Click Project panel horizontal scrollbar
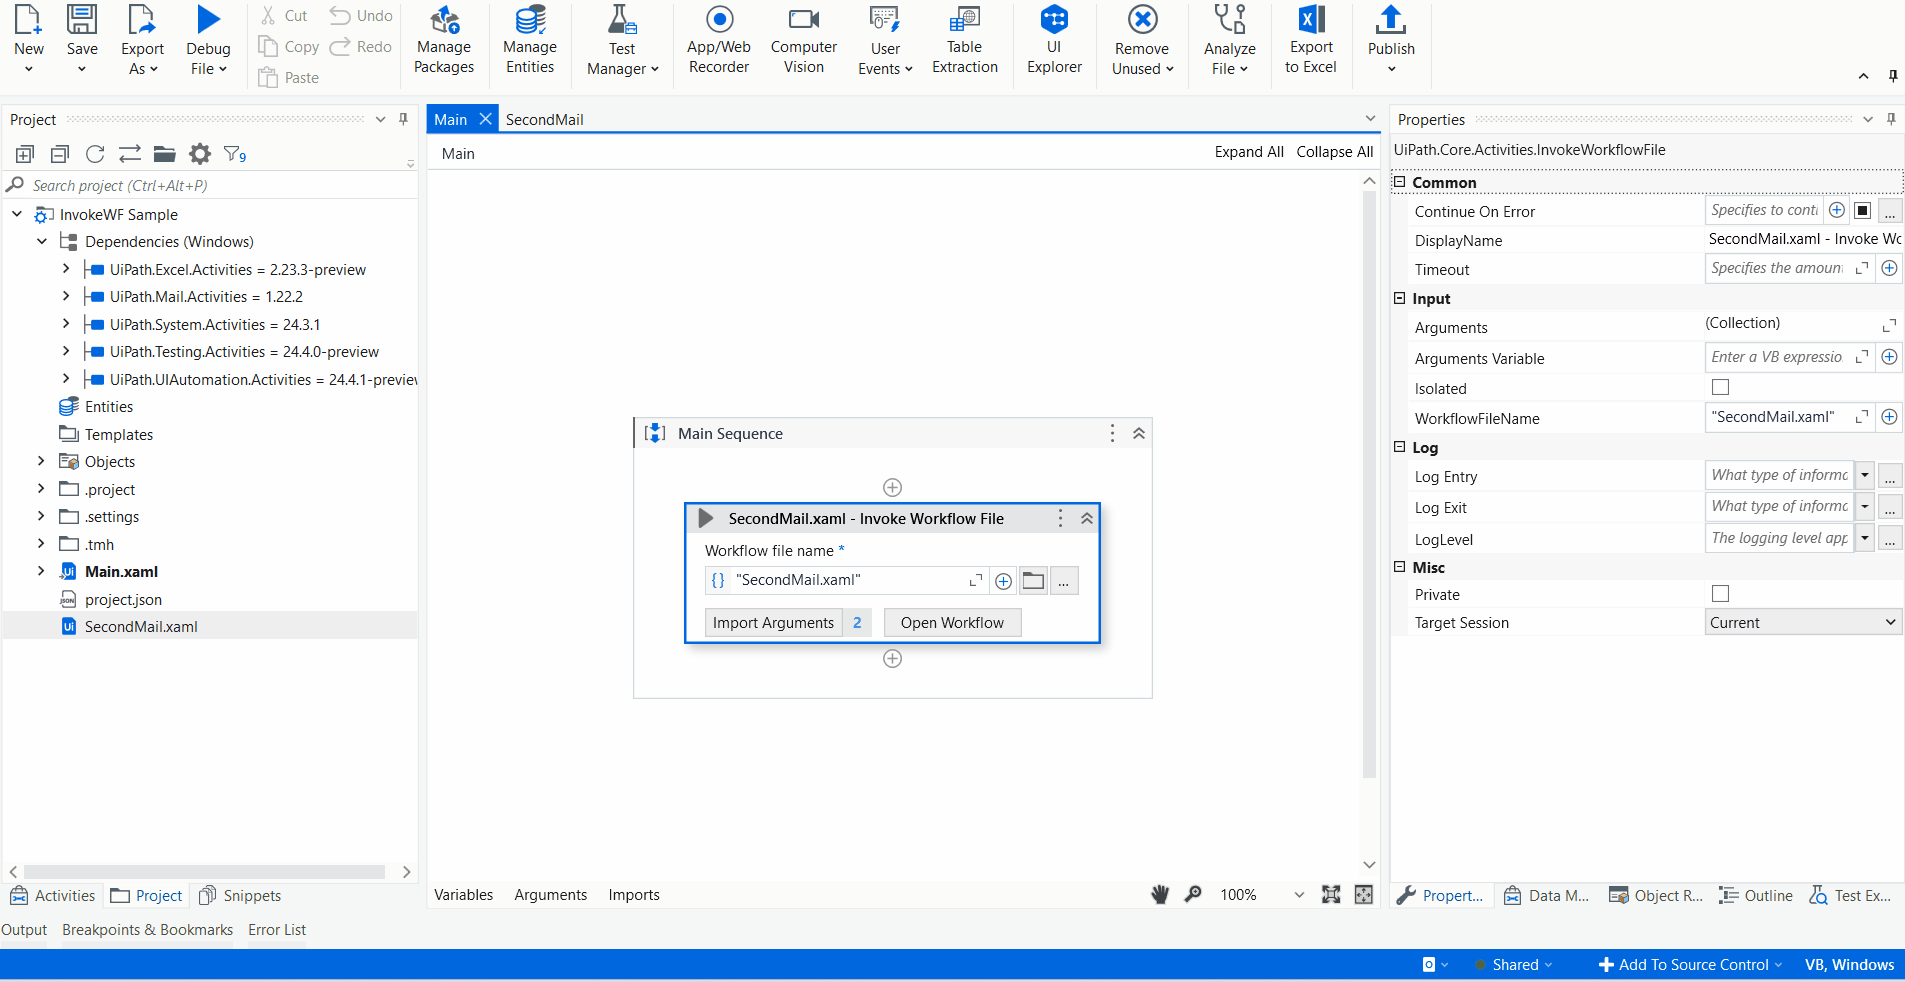The image size is (1905, 982). [204, 872]
